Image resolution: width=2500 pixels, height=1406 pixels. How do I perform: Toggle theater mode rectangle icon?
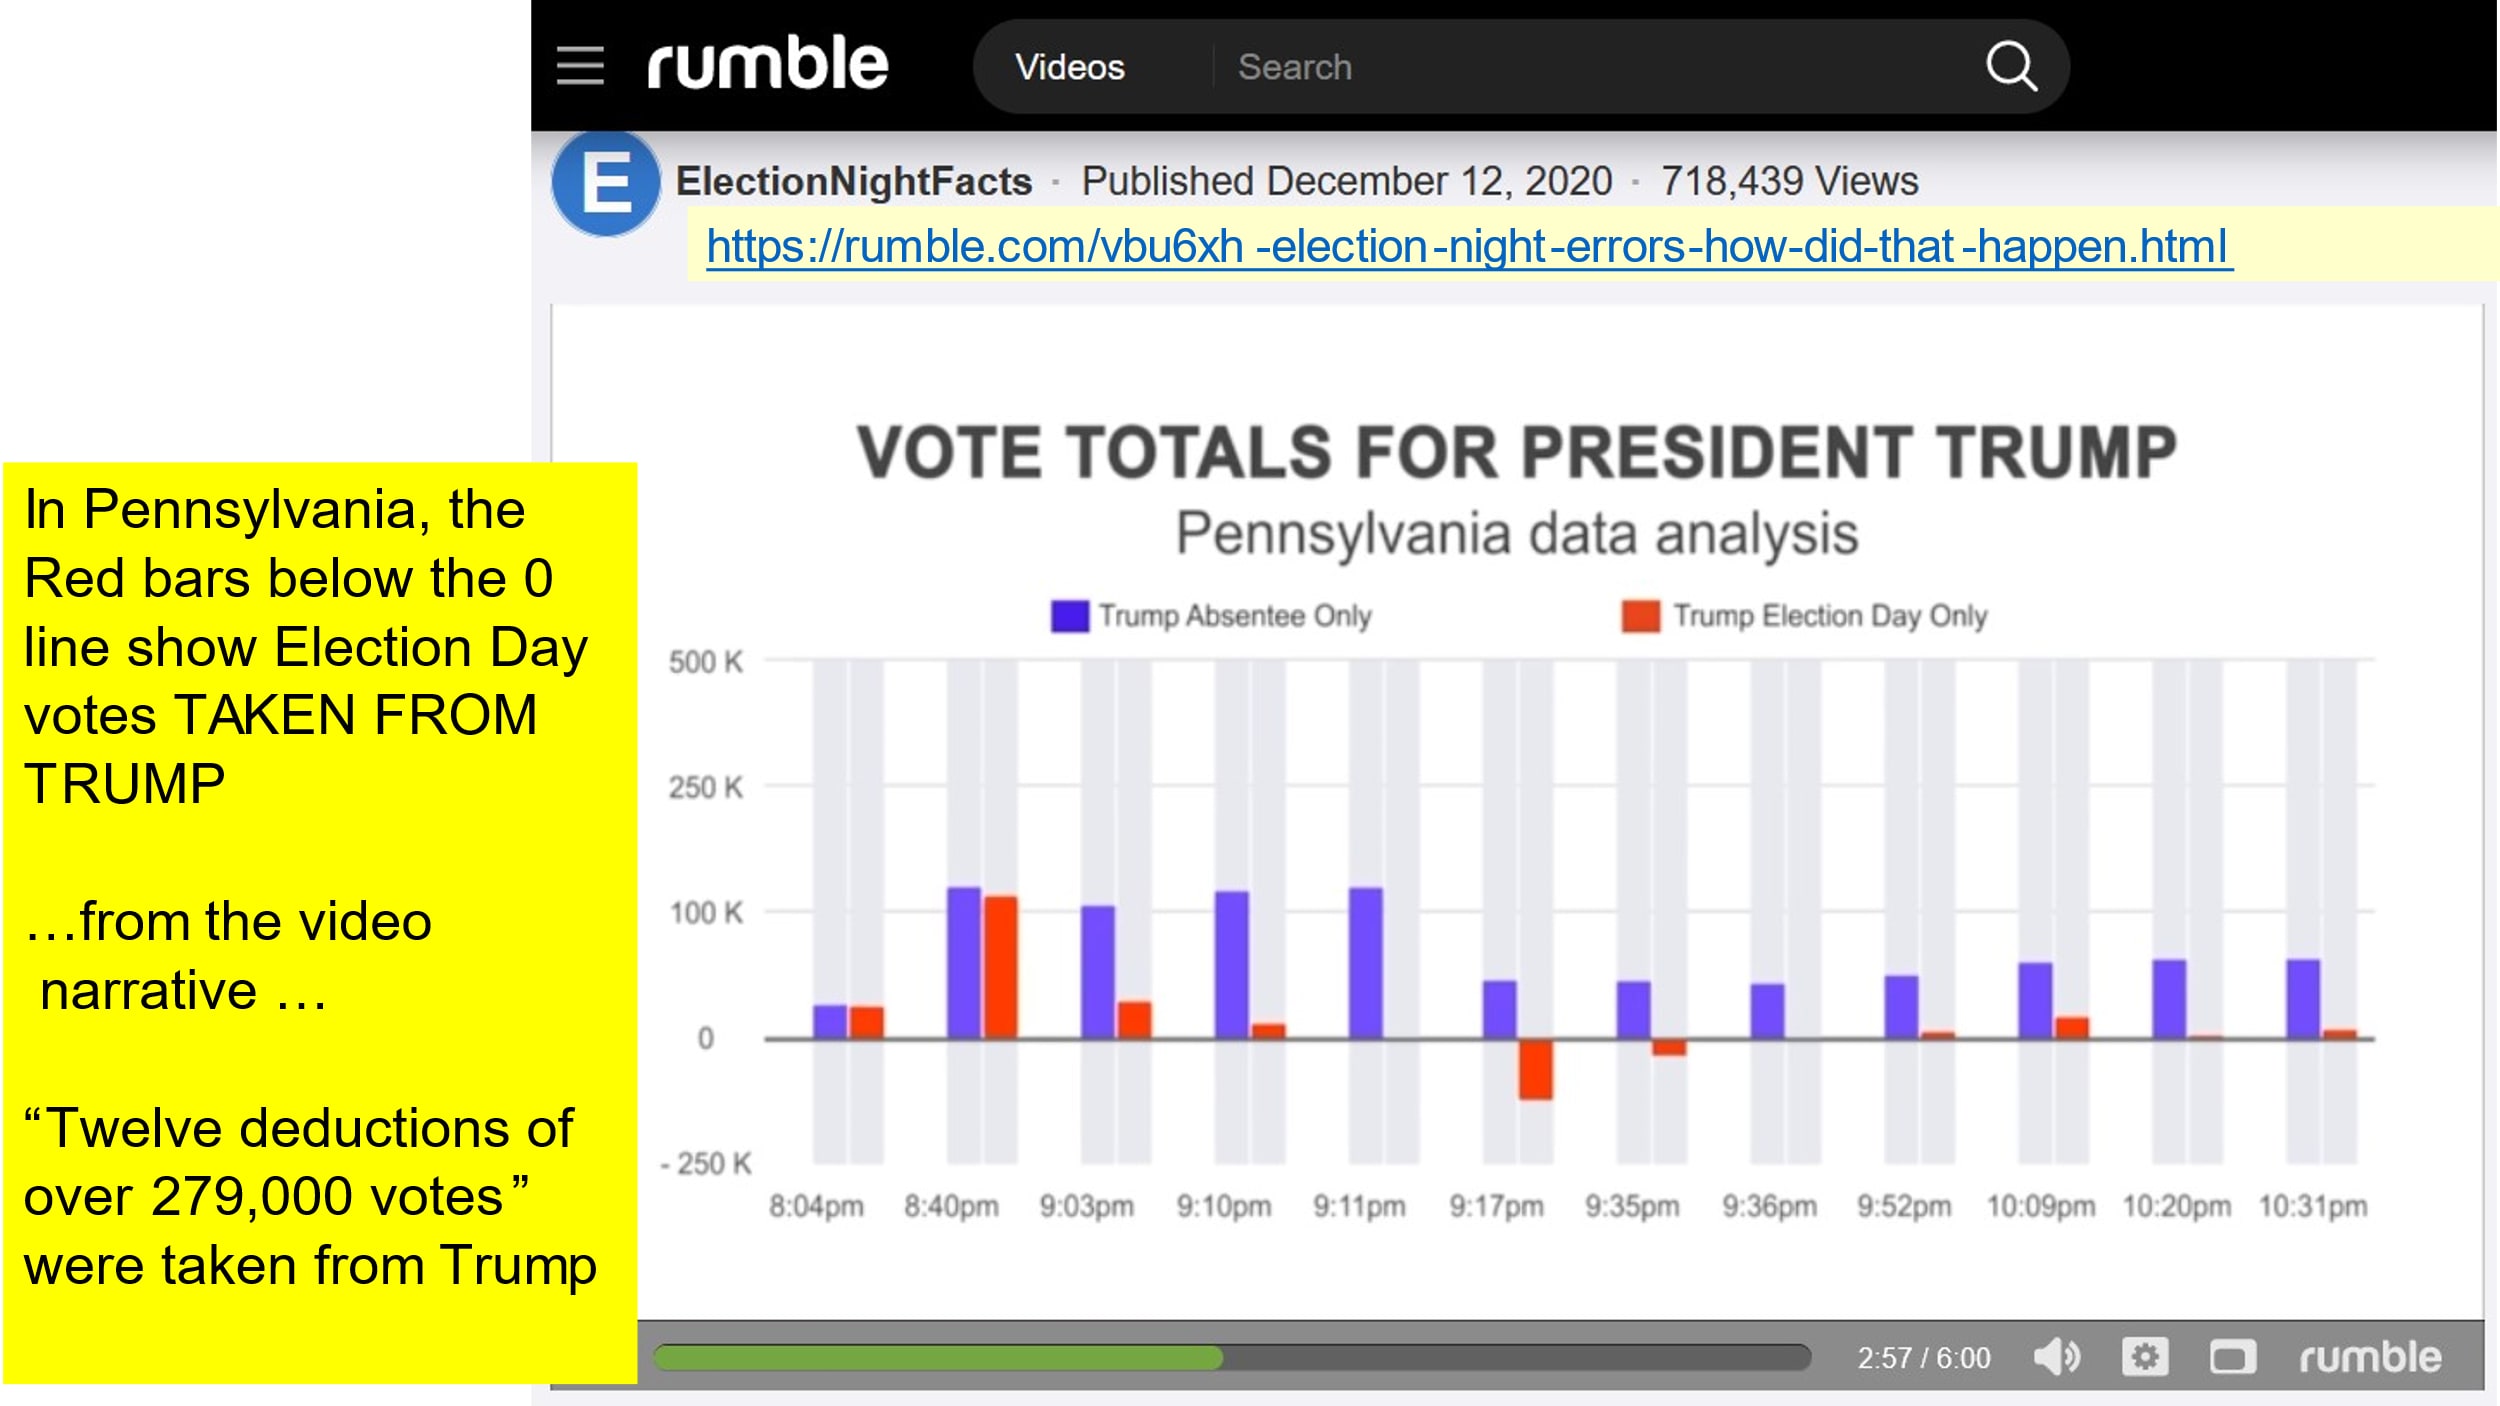[x=2232, y=1358]
